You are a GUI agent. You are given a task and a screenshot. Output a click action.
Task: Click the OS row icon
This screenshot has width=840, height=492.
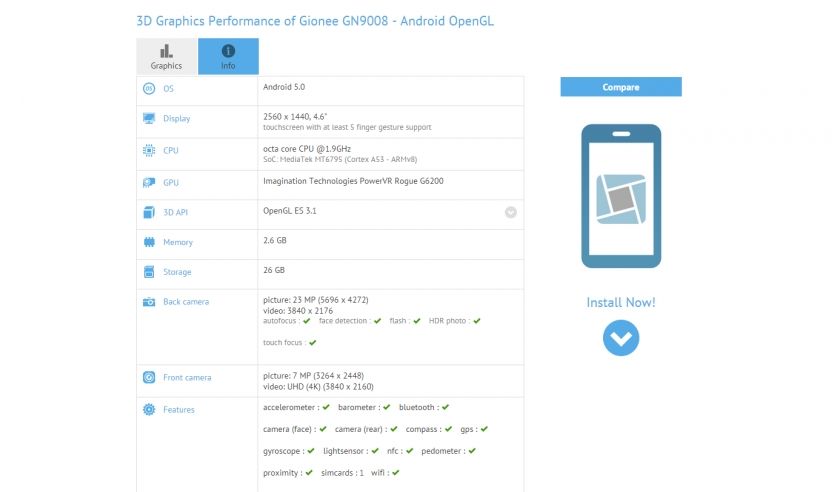click(149, 88)
